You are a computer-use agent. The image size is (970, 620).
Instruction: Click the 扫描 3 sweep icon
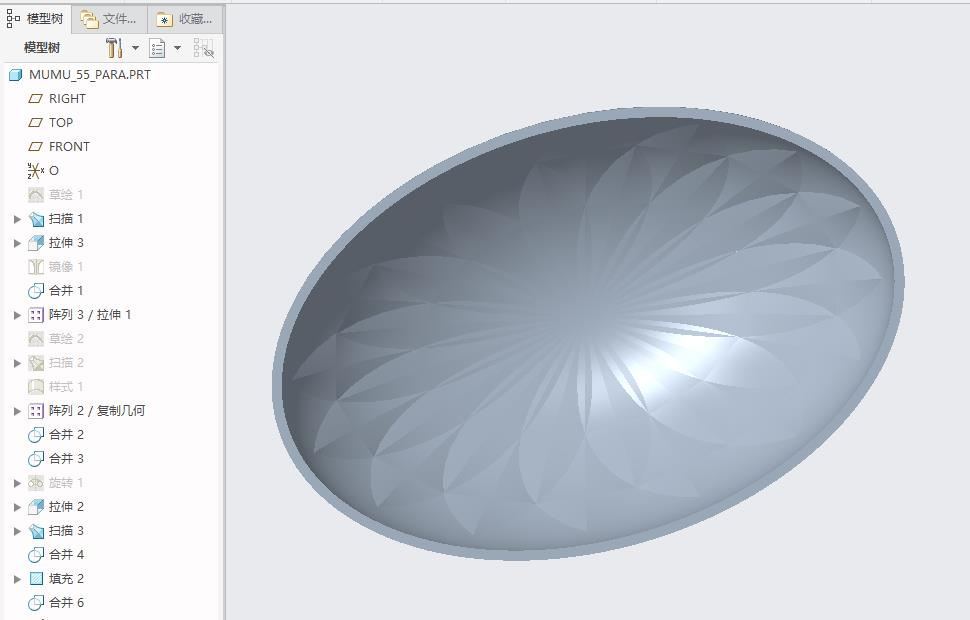pos(36,531)
